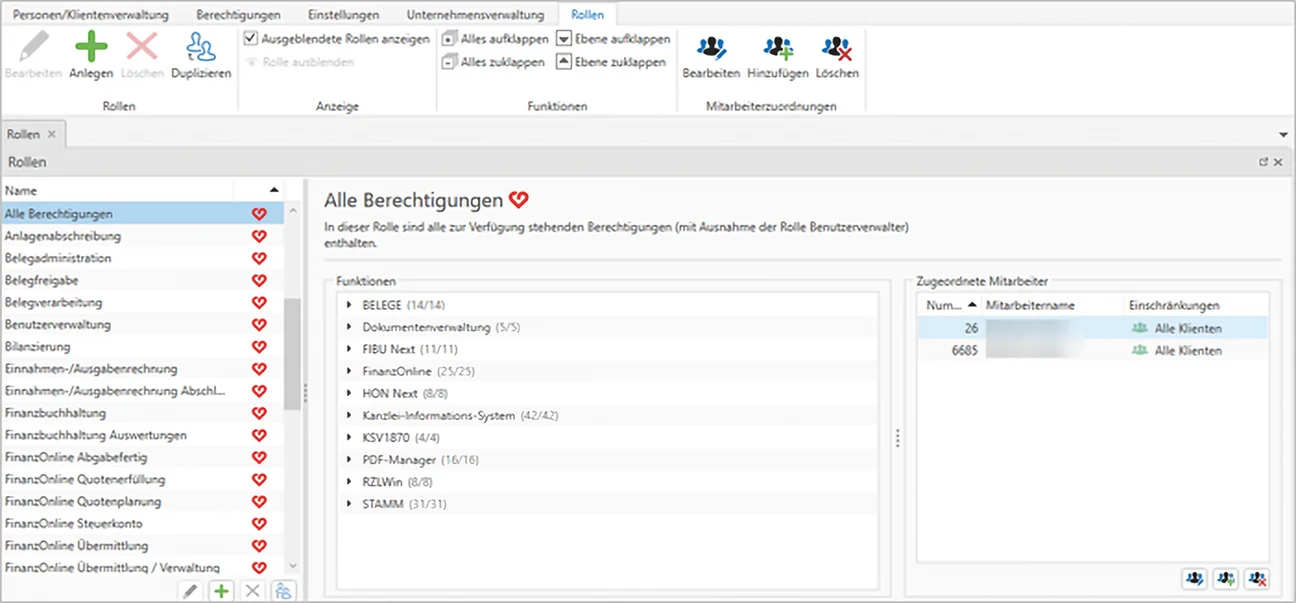Click Löschen under Mitarbeiterzuordnungen in ribbon
The image size is (1296, 603).
pos(836,47)
